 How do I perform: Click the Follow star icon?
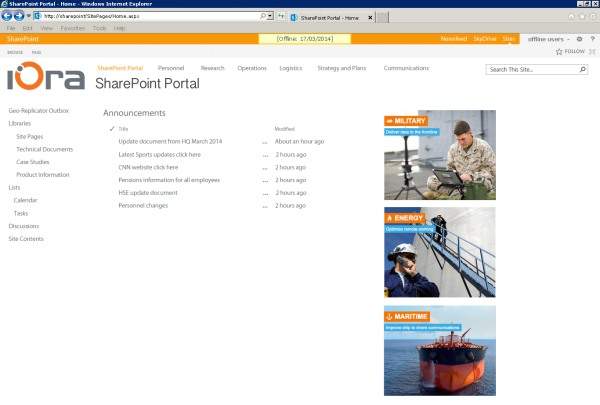559,51
